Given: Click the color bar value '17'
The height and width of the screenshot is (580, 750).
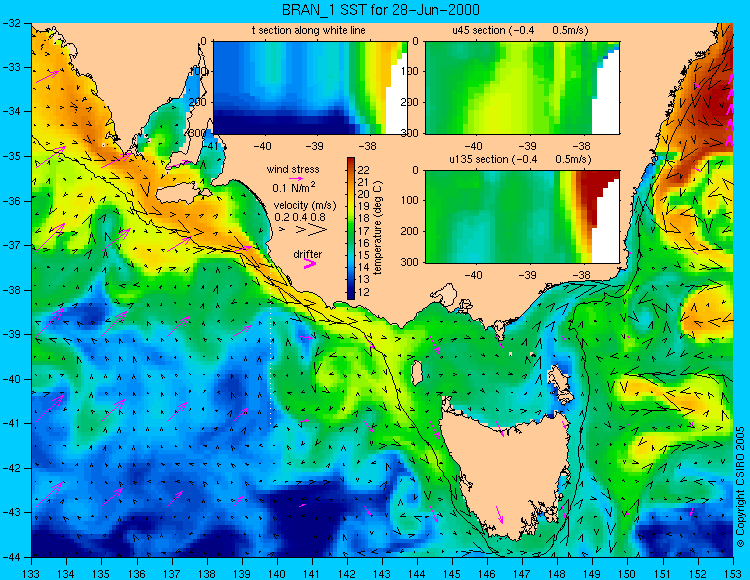Looking at the screenshot, I should 364,231.
